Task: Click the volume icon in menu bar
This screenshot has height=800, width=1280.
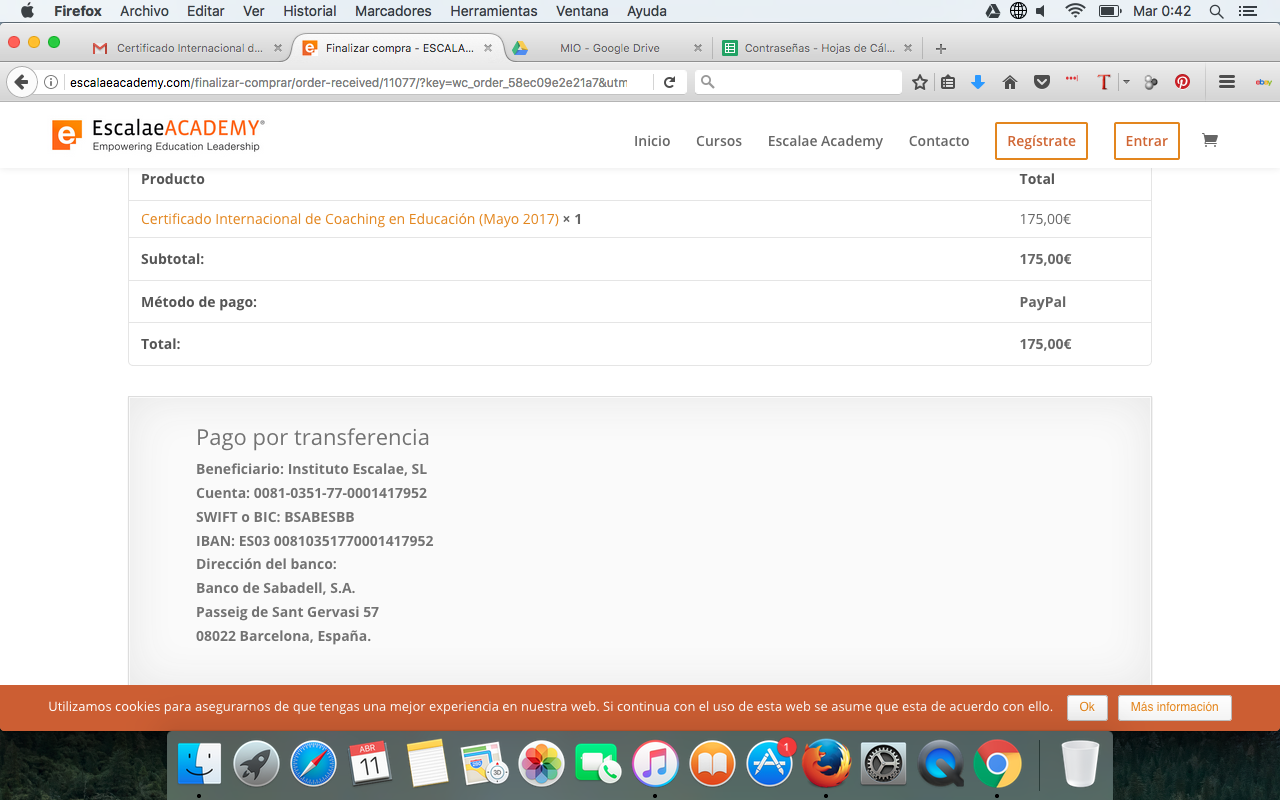Action: tap(1042, 11)
